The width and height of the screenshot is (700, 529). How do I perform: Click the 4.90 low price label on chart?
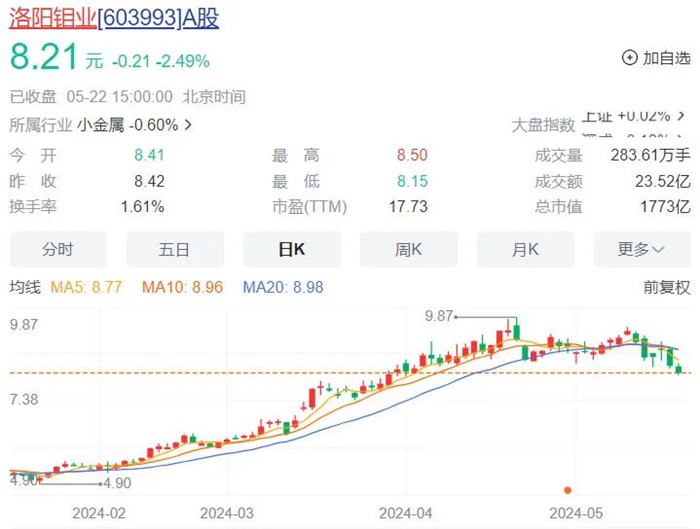click(117, 483)
